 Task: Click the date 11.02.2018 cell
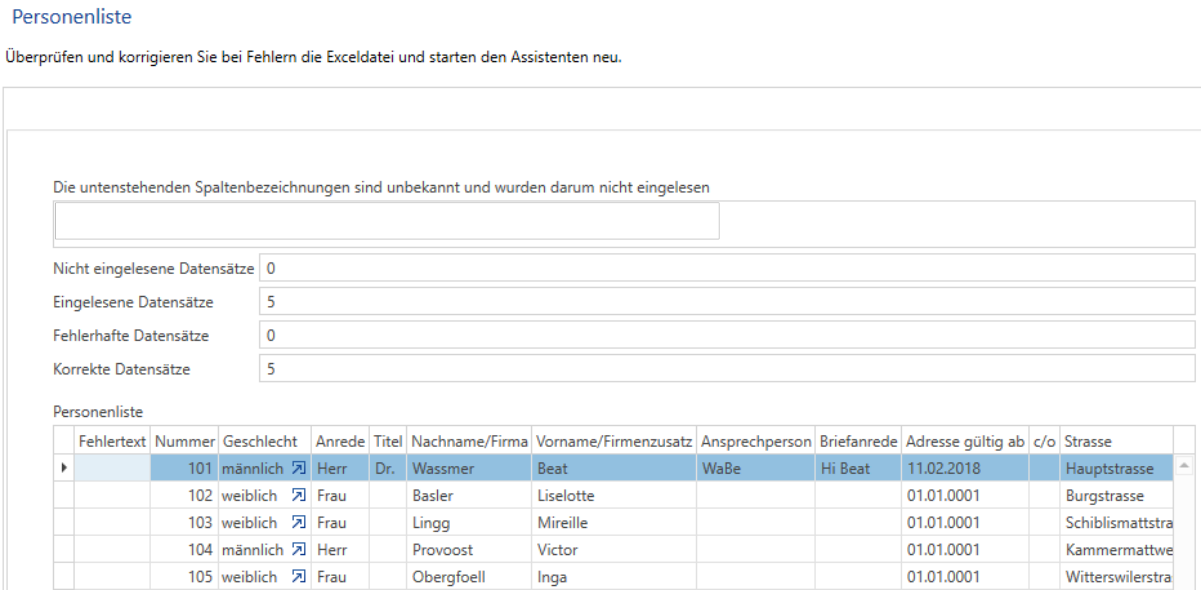pyautogui.click(x=965, y=468)
